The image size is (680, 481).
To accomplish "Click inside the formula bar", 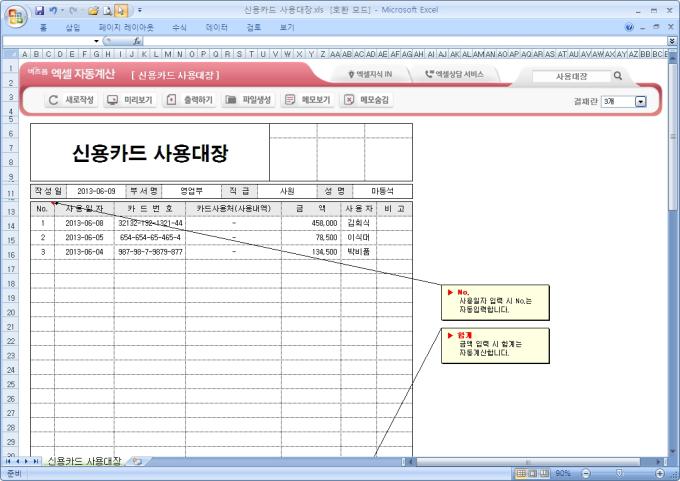I will [x=405, y=41].
